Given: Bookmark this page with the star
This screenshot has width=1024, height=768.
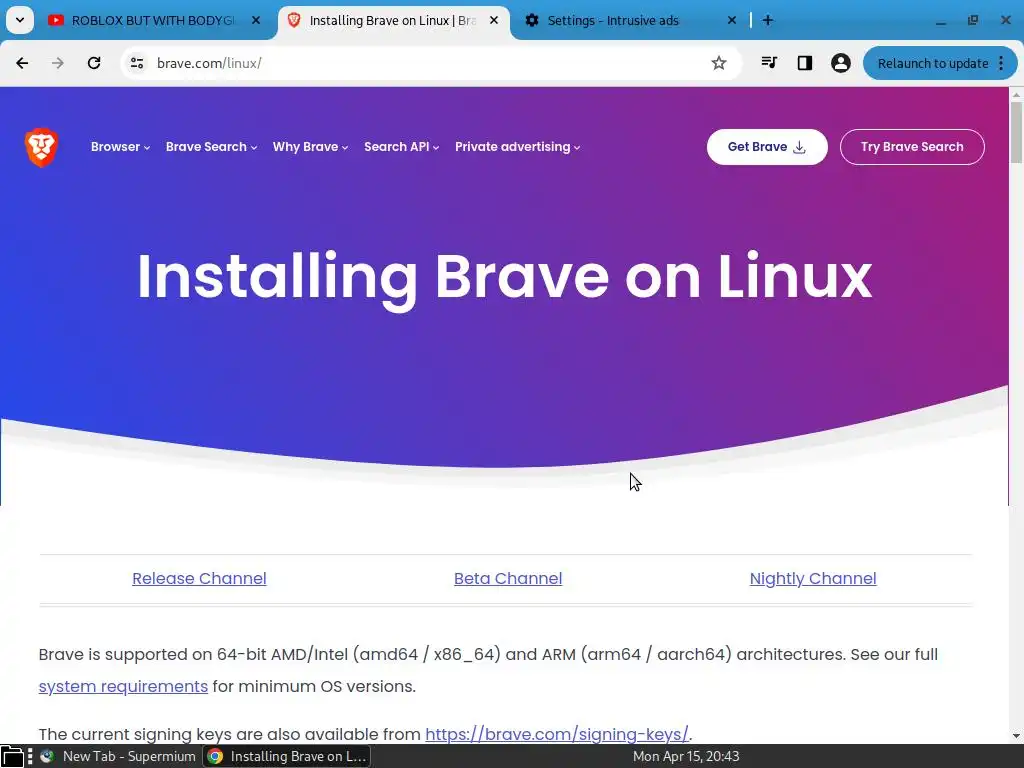Looking at the screenshot, I should (719, 63).
